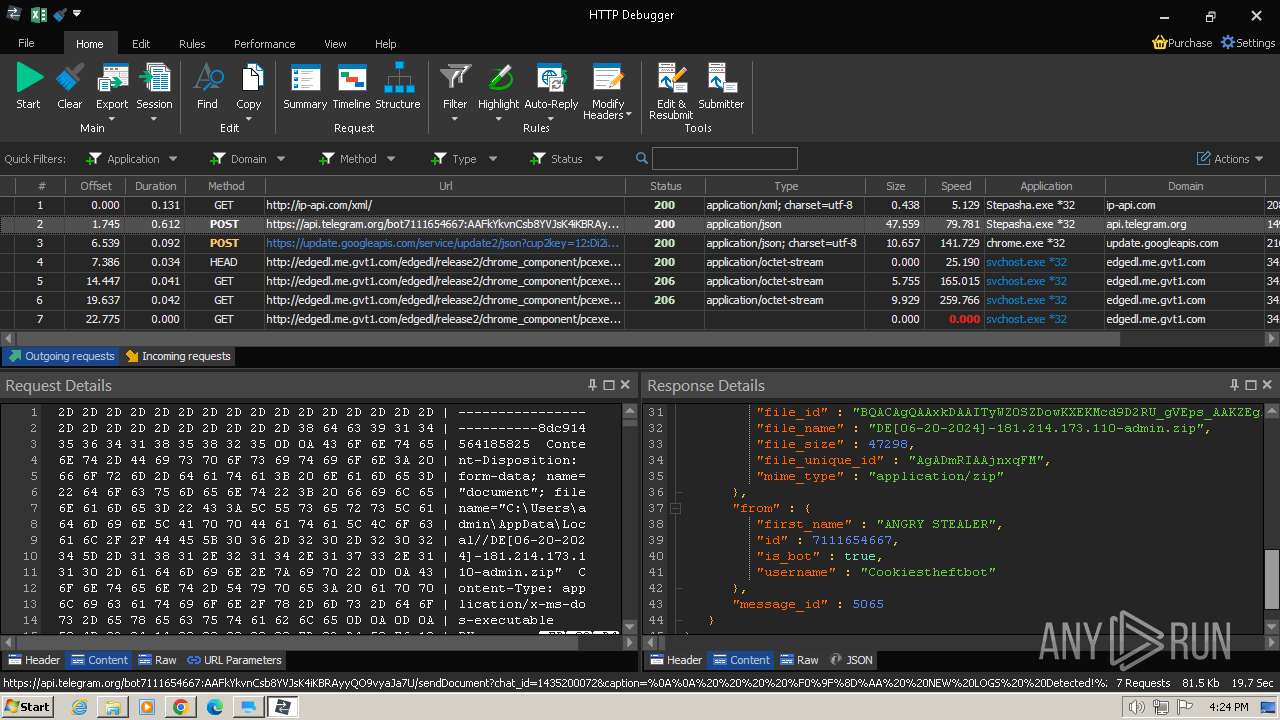This screenshot has width=1280, height=720.
Task: Click the Response Details vertical scrollbar
Action: 1271,579
